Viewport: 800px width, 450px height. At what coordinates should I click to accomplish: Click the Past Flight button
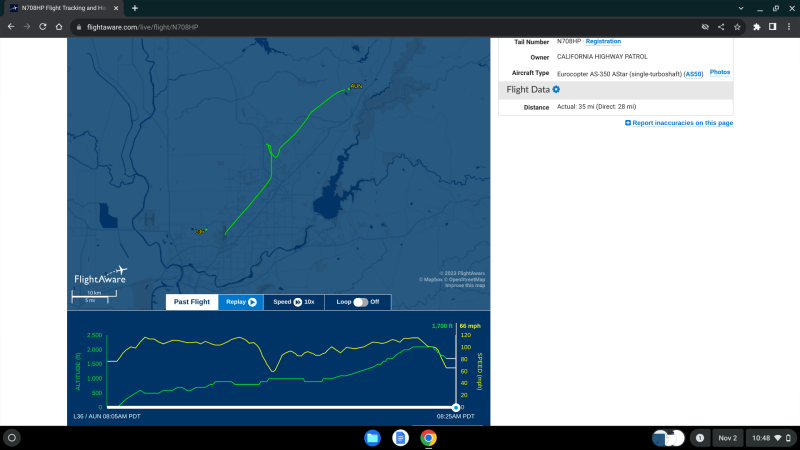[192, 302]
